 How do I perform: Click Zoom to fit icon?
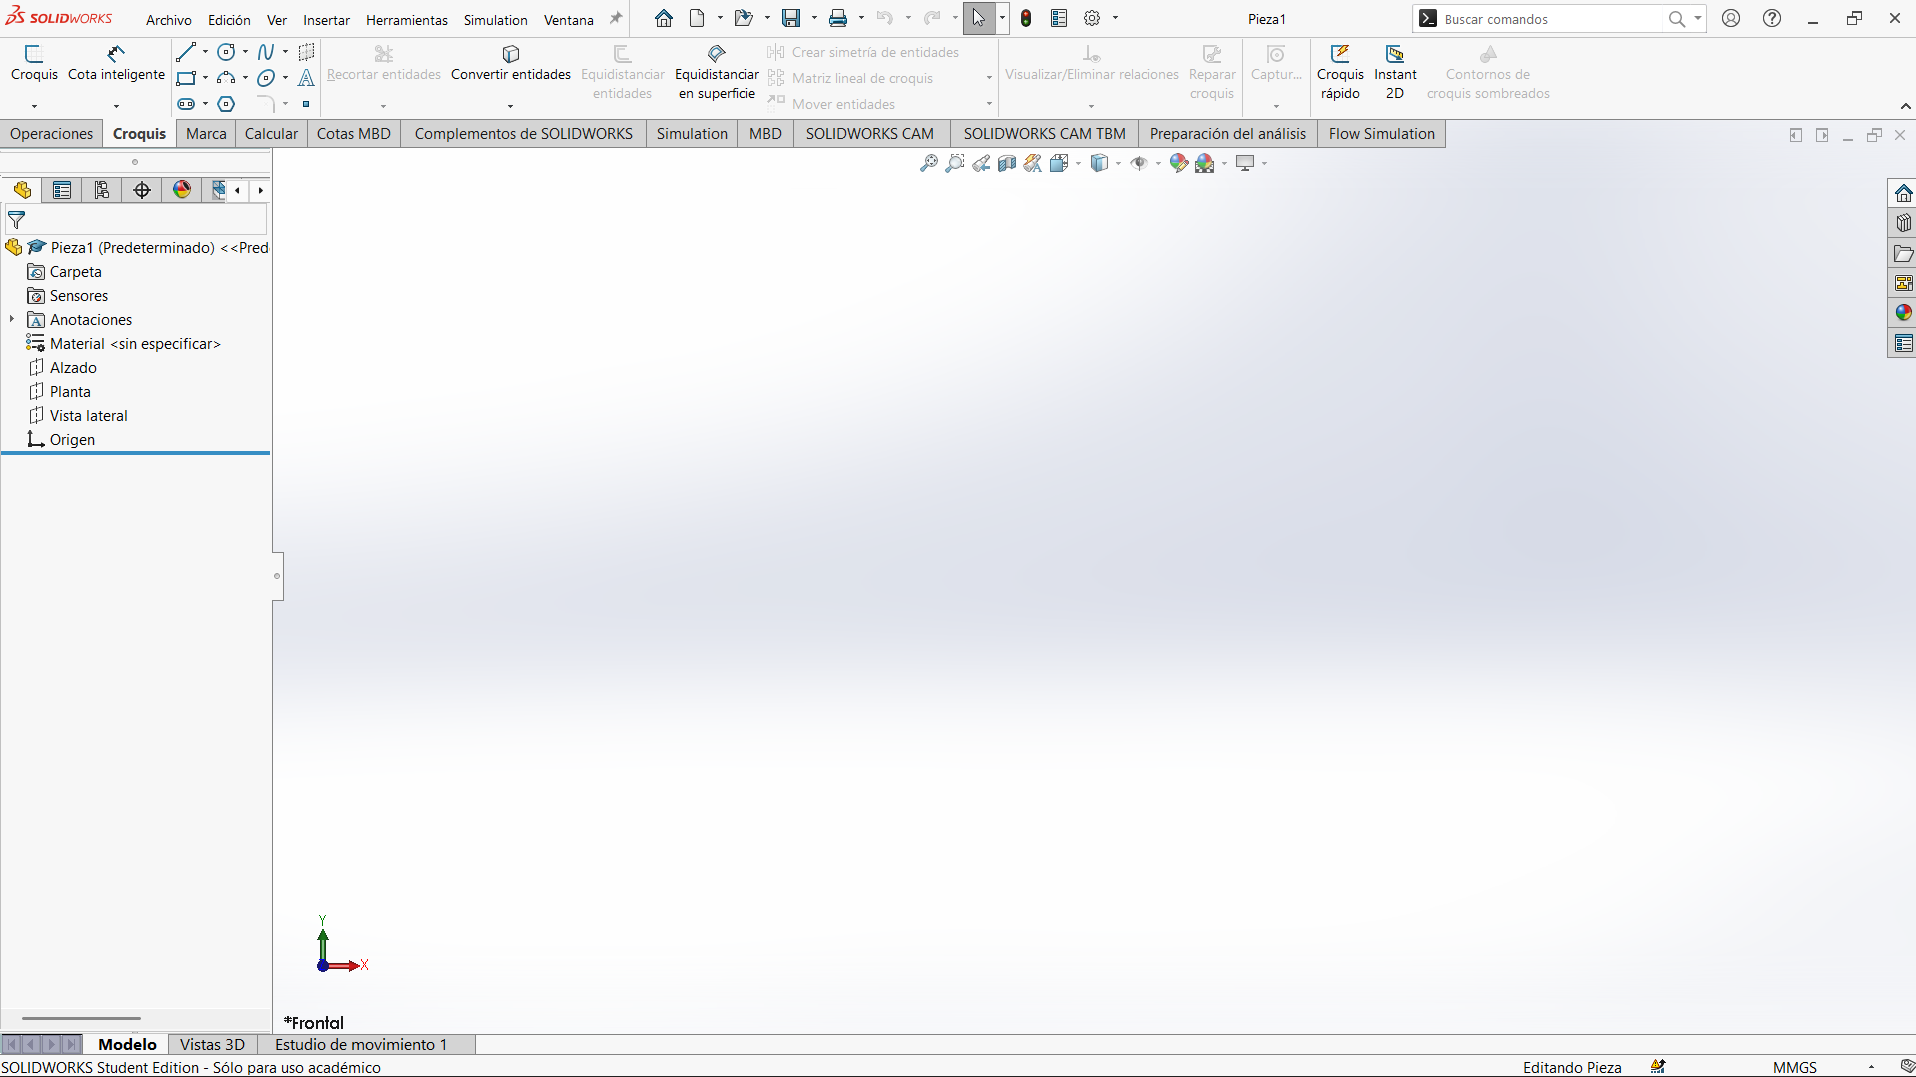[x=929, y=163]
